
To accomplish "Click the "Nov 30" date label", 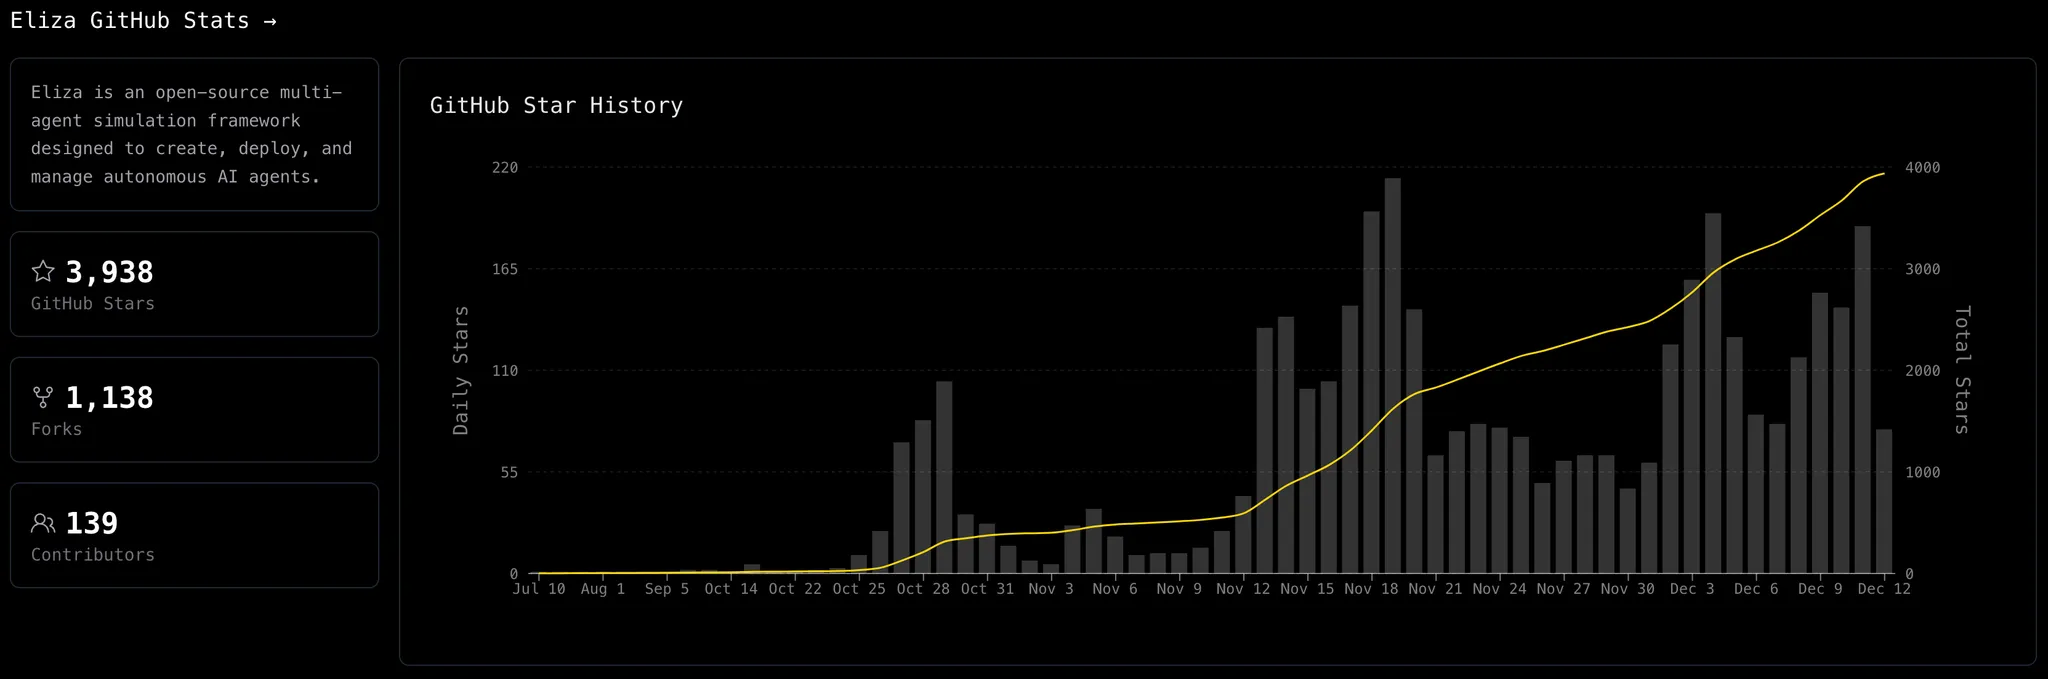I will click(x=1627, y=589).
